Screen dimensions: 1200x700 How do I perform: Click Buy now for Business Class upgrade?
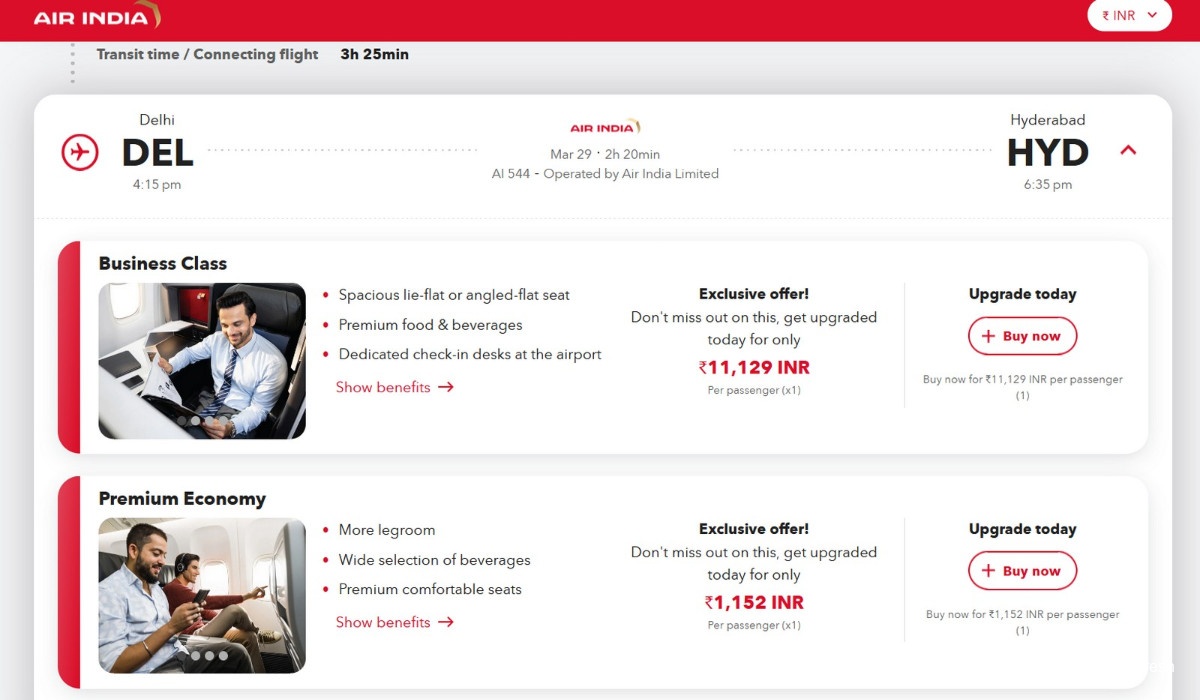coord(1022,336)
